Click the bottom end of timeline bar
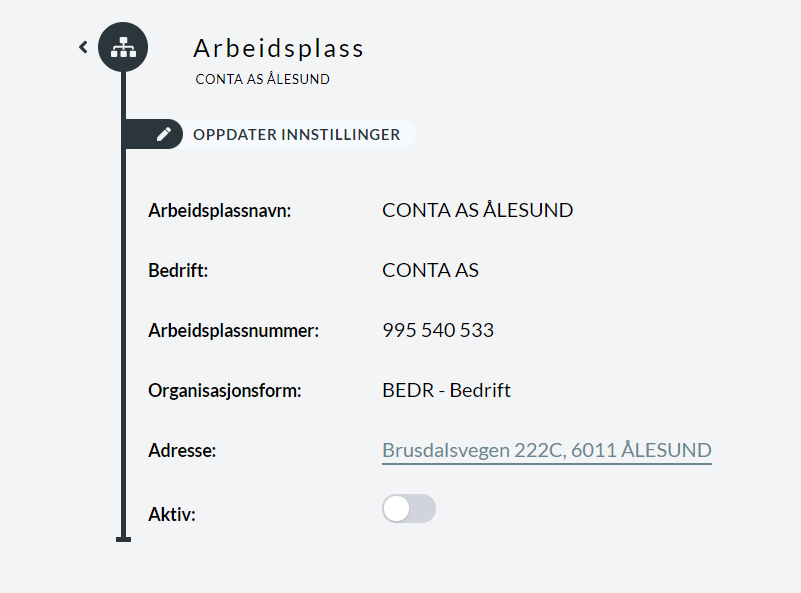The image size is (801, 593). (124, 539)
